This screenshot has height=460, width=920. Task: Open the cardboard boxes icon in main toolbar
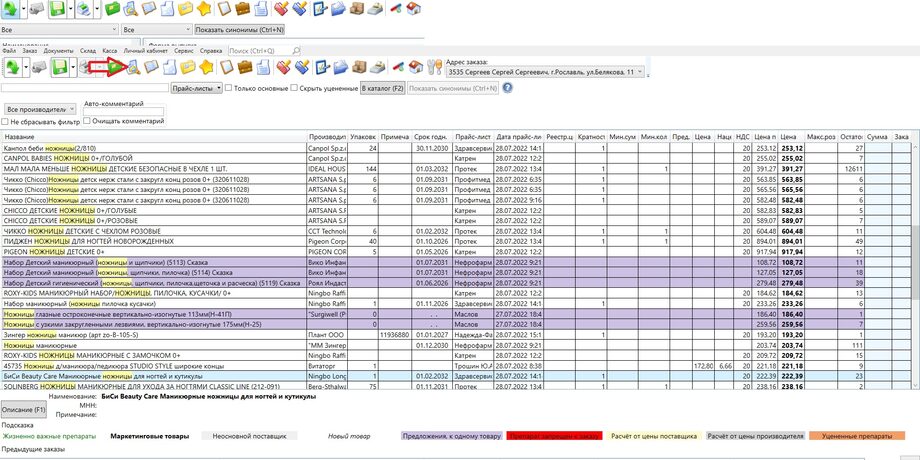(x=358, y=67)
